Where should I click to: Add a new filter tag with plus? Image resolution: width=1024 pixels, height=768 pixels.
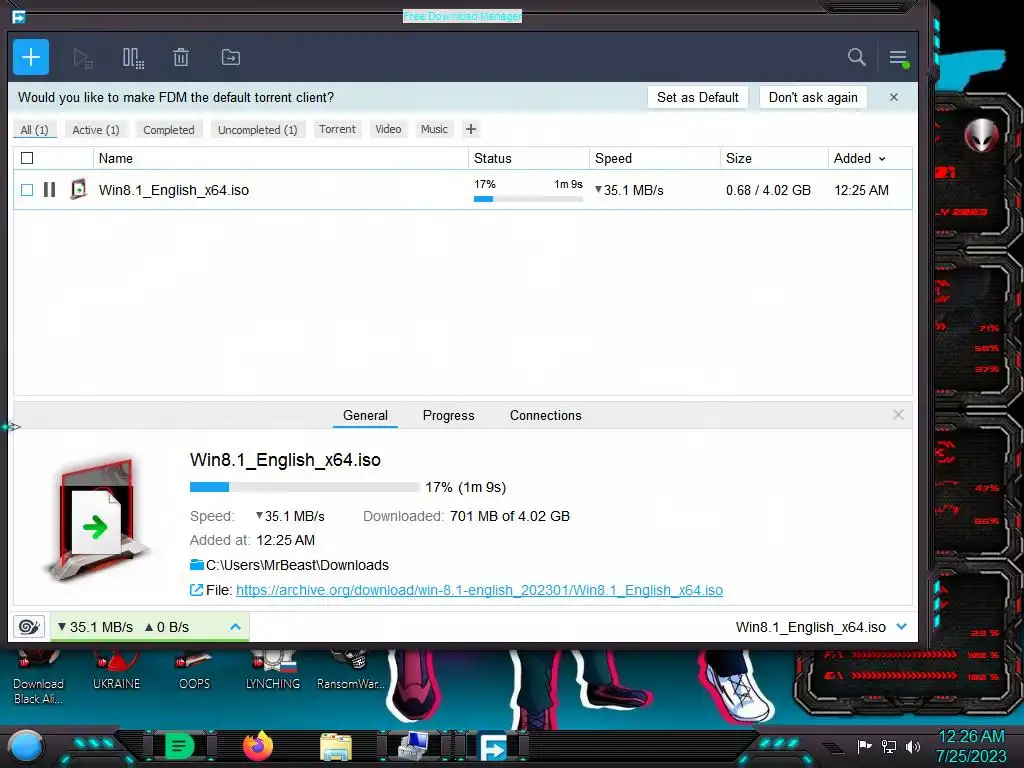[471, 129]
